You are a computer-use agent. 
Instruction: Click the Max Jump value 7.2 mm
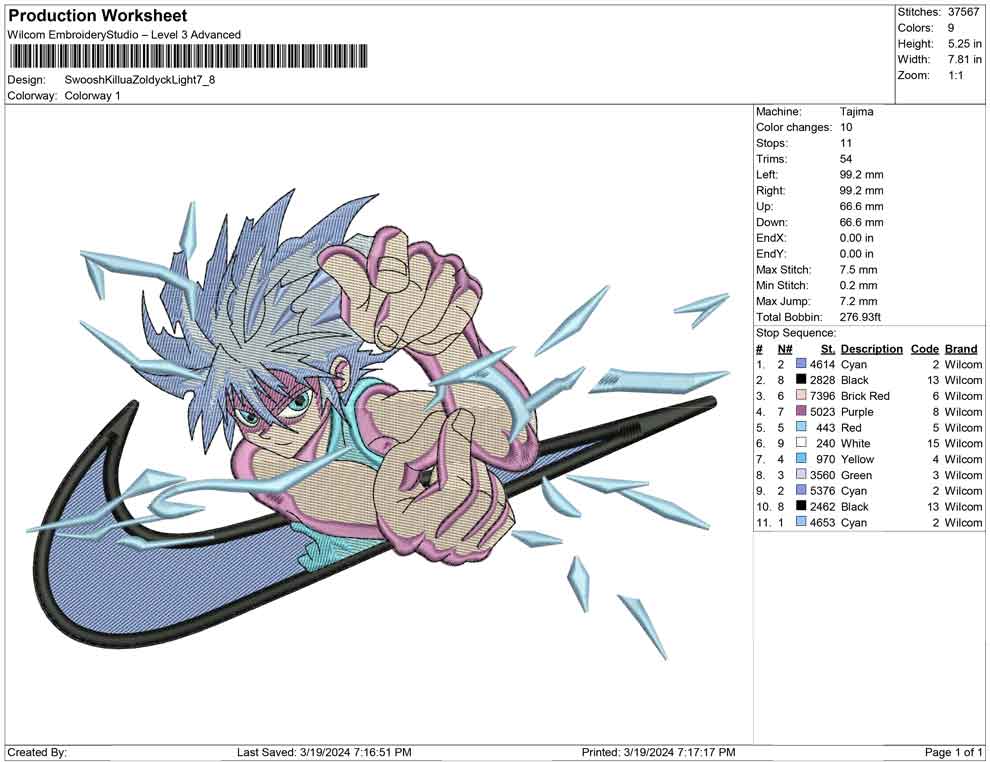(859, 301)
